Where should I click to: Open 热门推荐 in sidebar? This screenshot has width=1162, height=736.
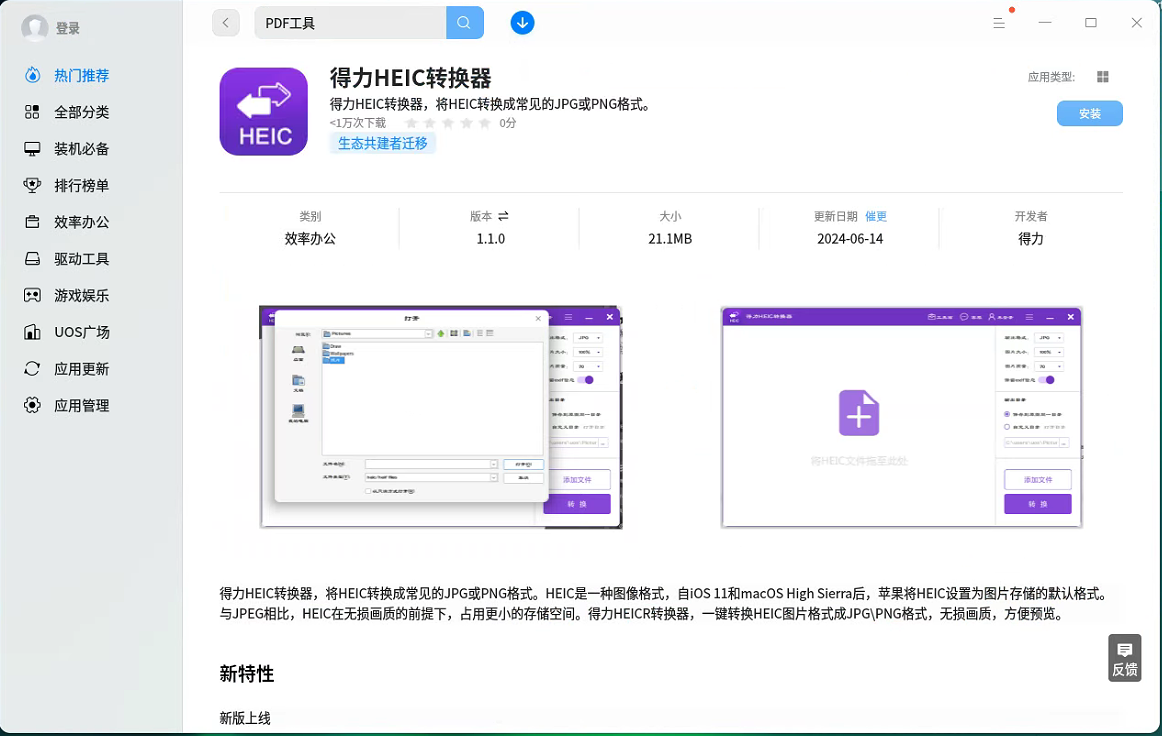(x=82, y=76)
